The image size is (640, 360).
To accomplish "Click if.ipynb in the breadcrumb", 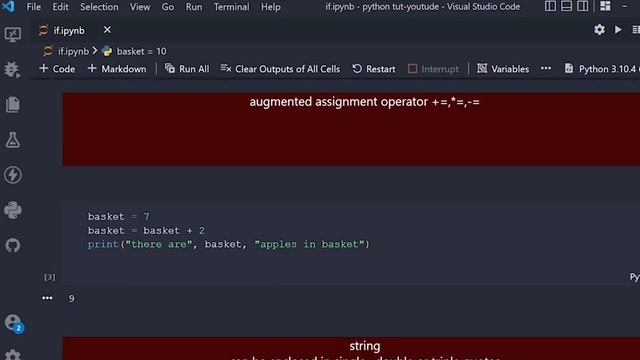I will point(66,51).
